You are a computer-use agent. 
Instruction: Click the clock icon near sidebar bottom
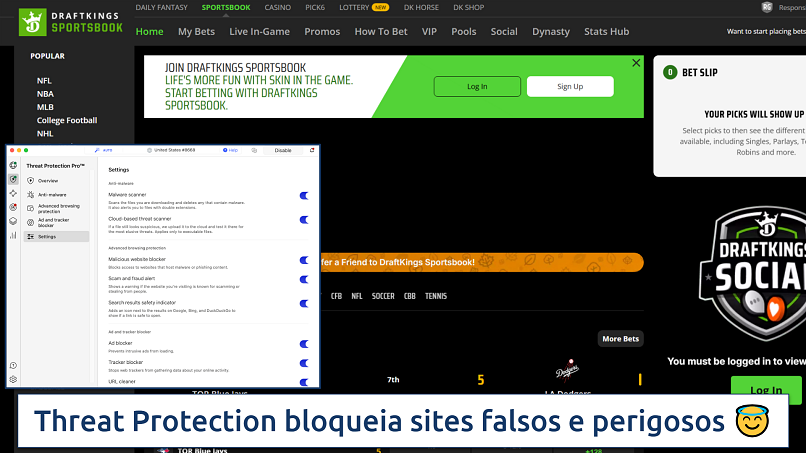point(13,365)
